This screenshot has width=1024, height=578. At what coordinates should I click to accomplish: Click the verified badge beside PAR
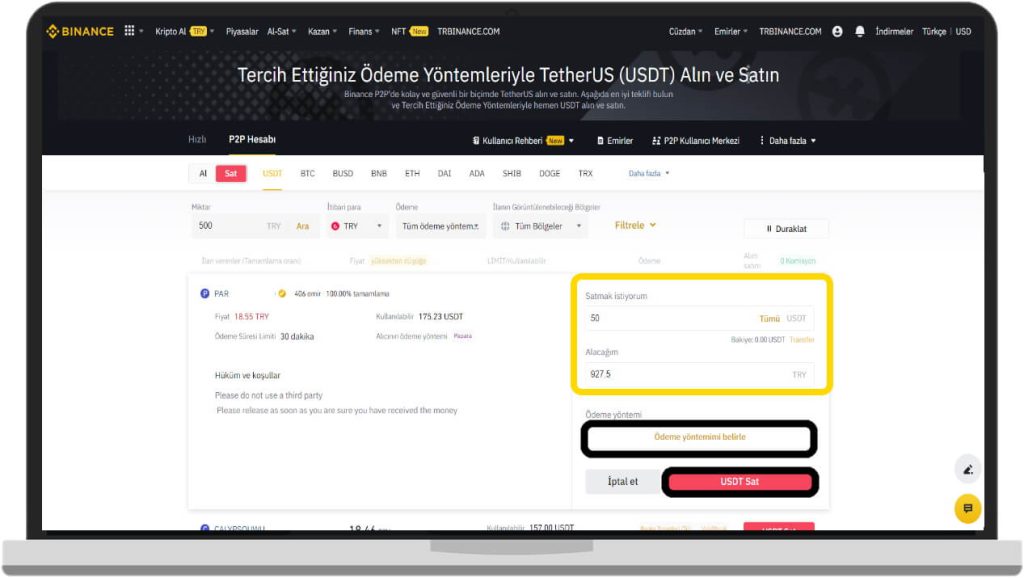[x=281, y=294]
